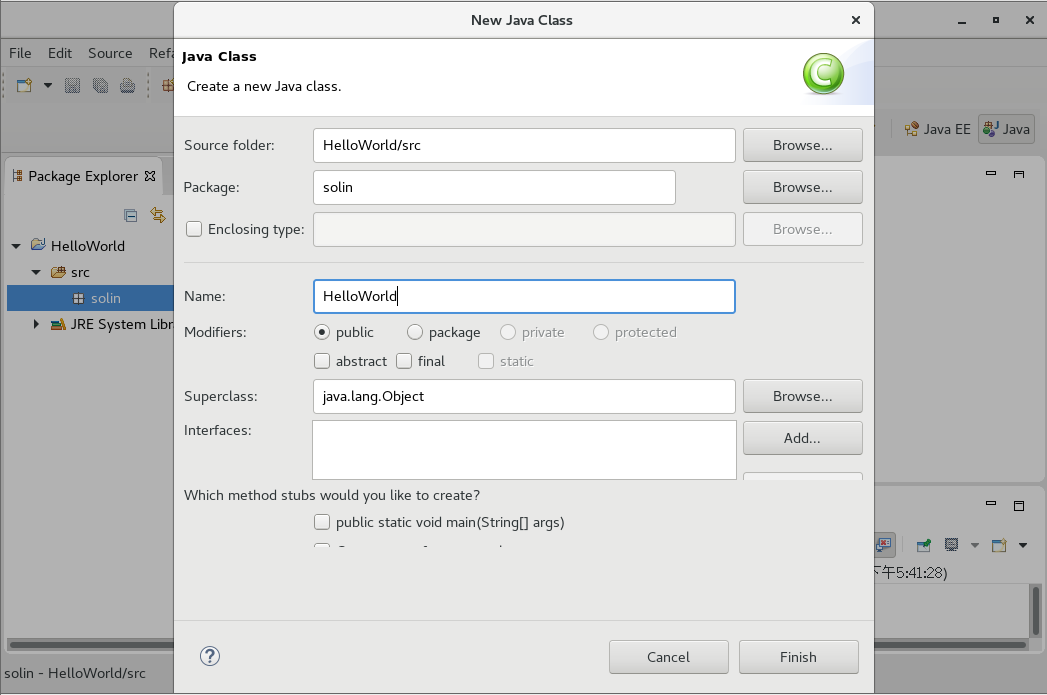This screenshot has height=695, width=1047.
Task: Collapse the HelloWorld project tree node
Action: (x=16, y=246)
